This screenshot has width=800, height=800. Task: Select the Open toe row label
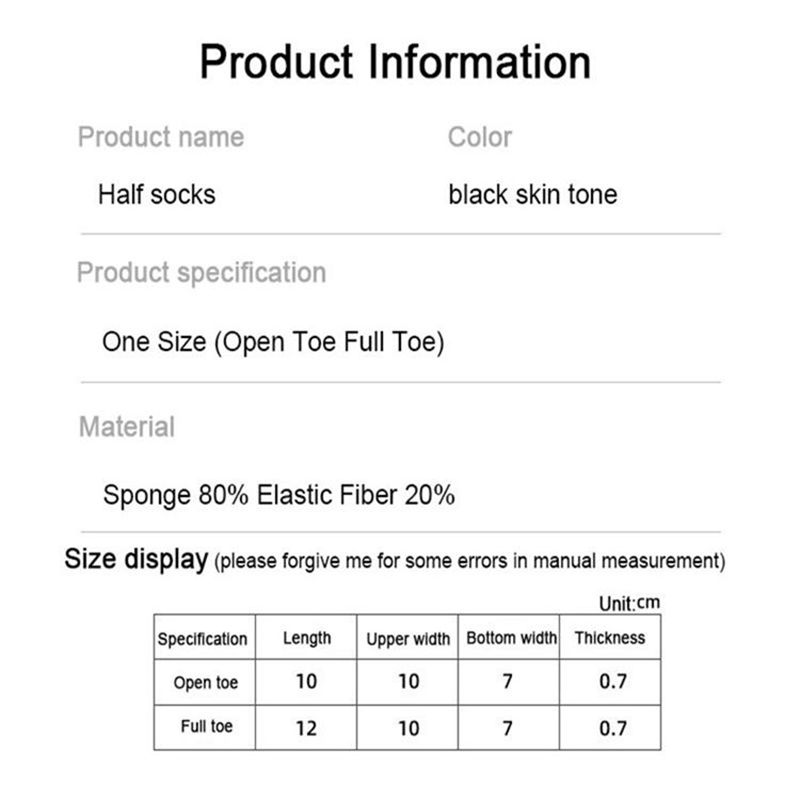pos(206,683)
